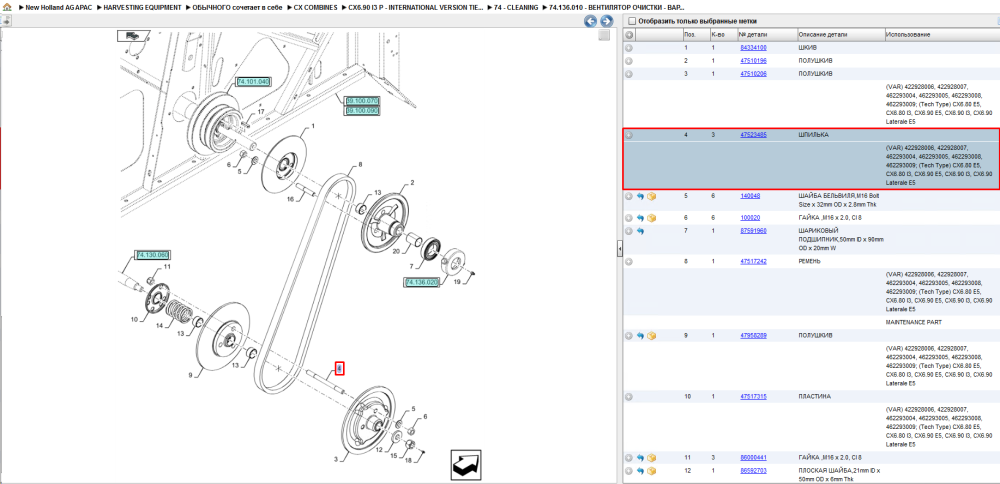Click blue replacement arrow for part 100020
This screenshot has width=1000, height=484.
(x=640, y=218)
